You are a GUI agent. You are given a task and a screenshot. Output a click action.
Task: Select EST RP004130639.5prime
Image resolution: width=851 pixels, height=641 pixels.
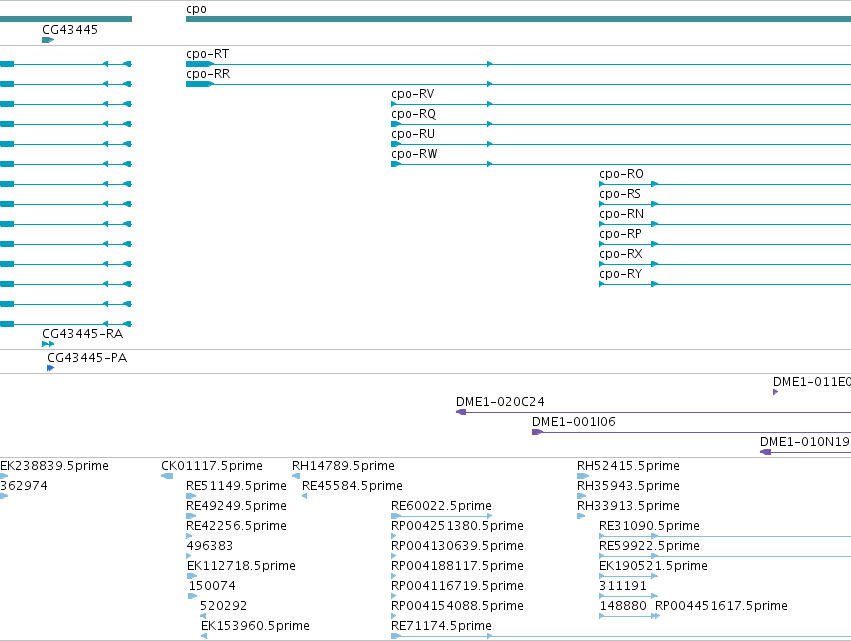(x=458, y=547)
